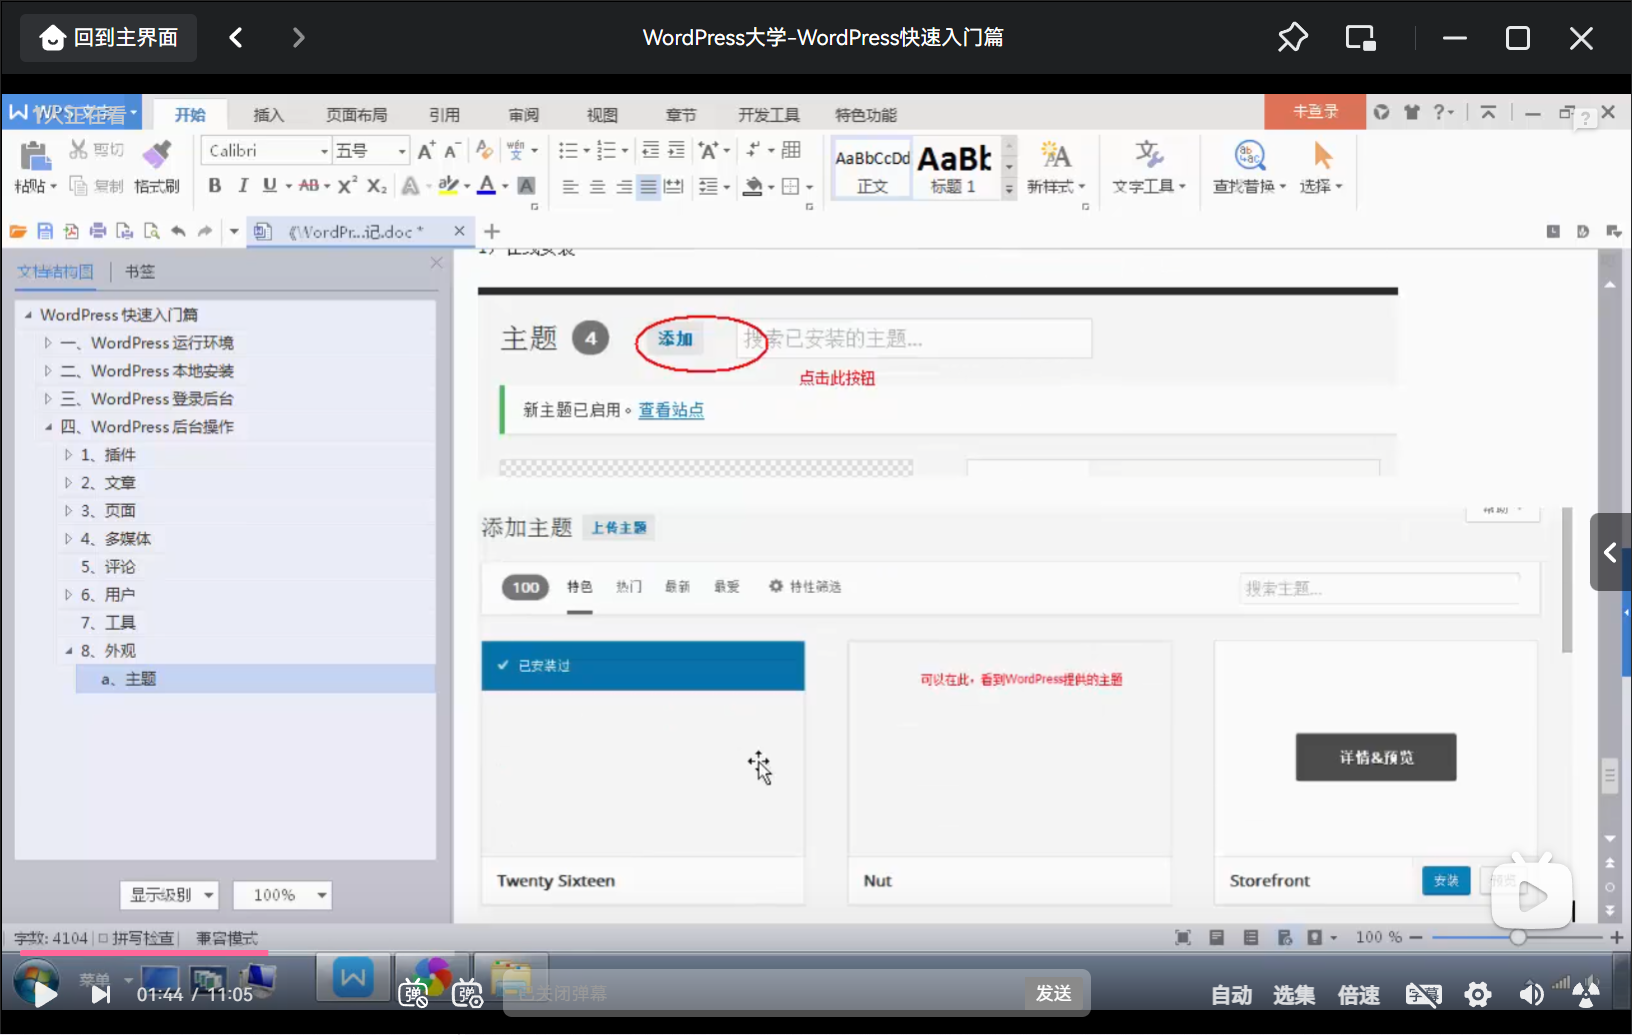Click the 未登录 login button
1632x1035 pixels.
coord(1315,112)
